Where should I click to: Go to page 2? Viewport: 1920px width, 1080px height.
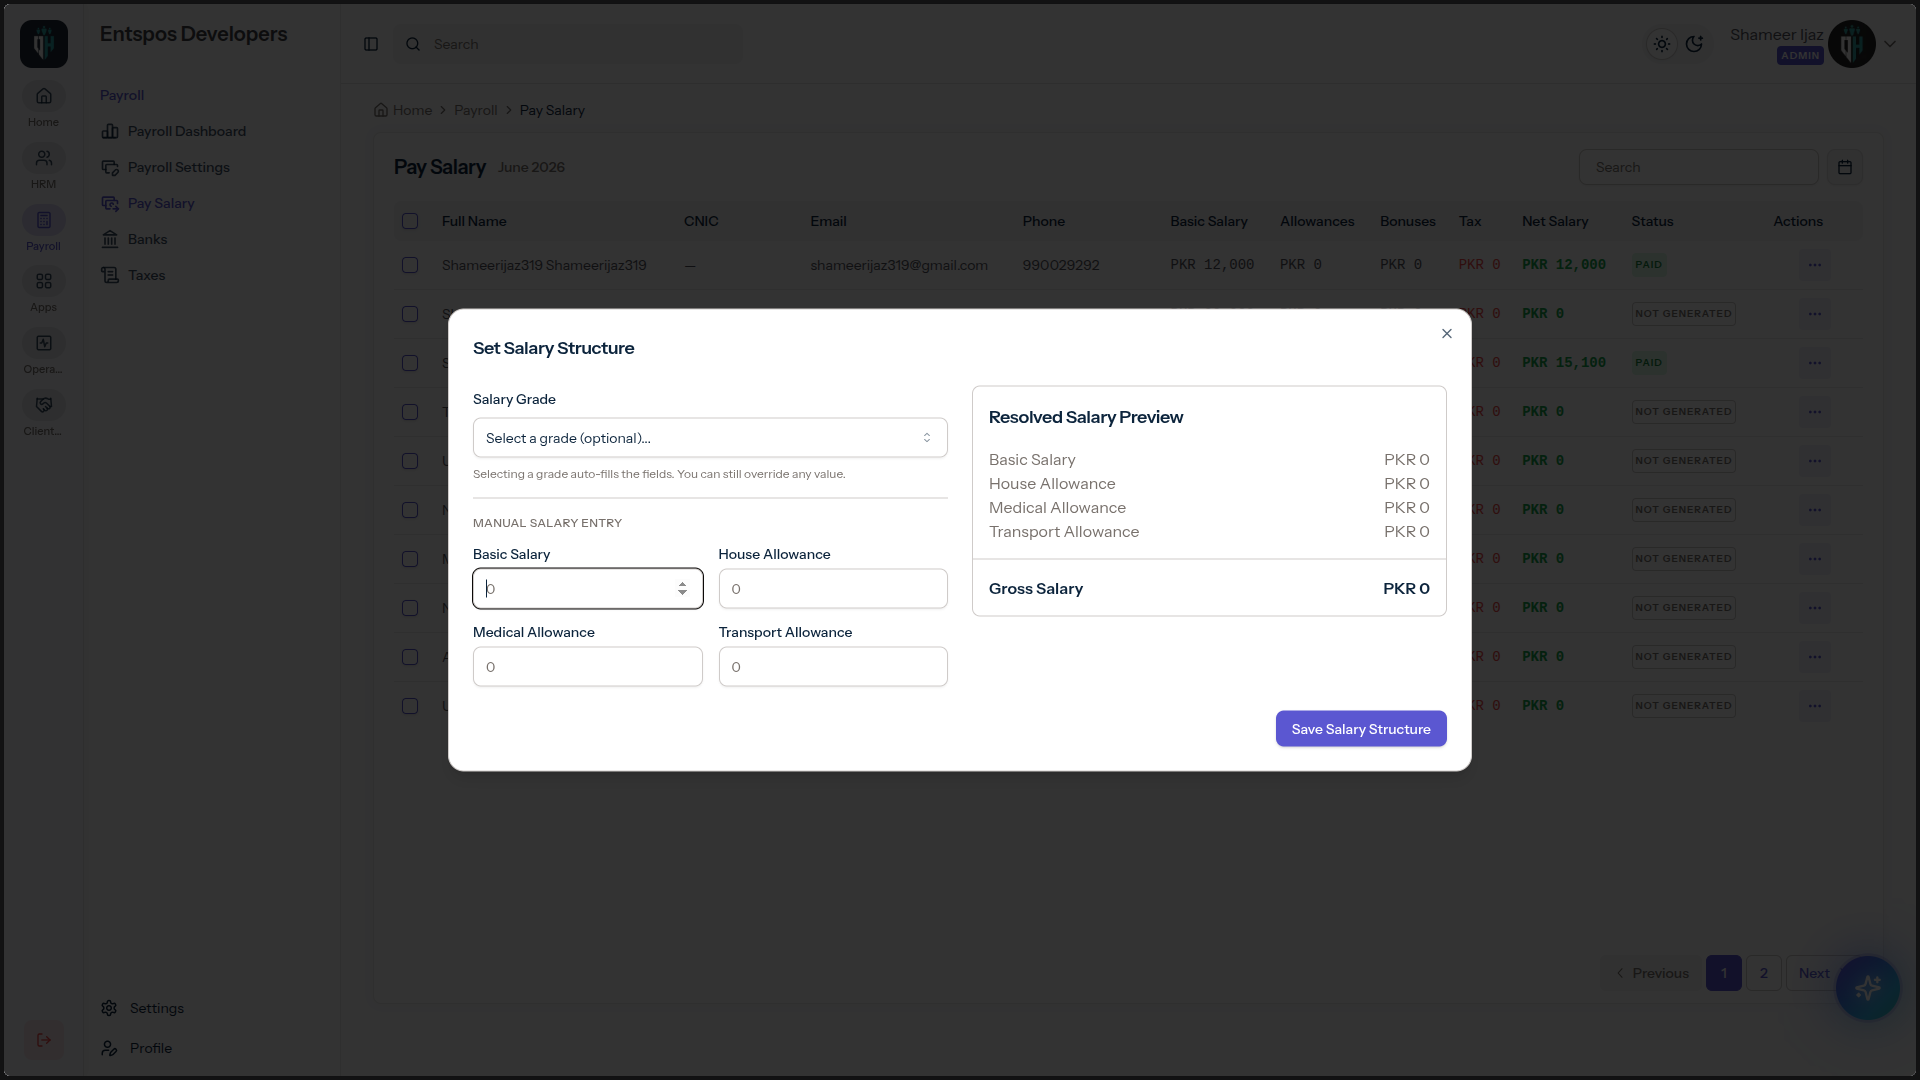pos(1764,973)
